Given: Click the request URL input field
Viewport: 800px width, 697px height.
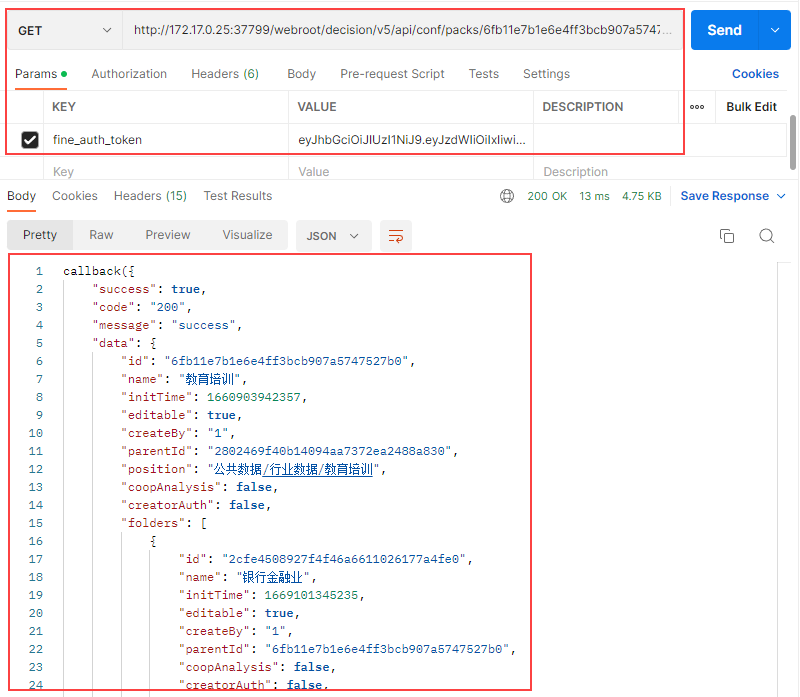Looking at the screenshot, I should pos(403,31).
